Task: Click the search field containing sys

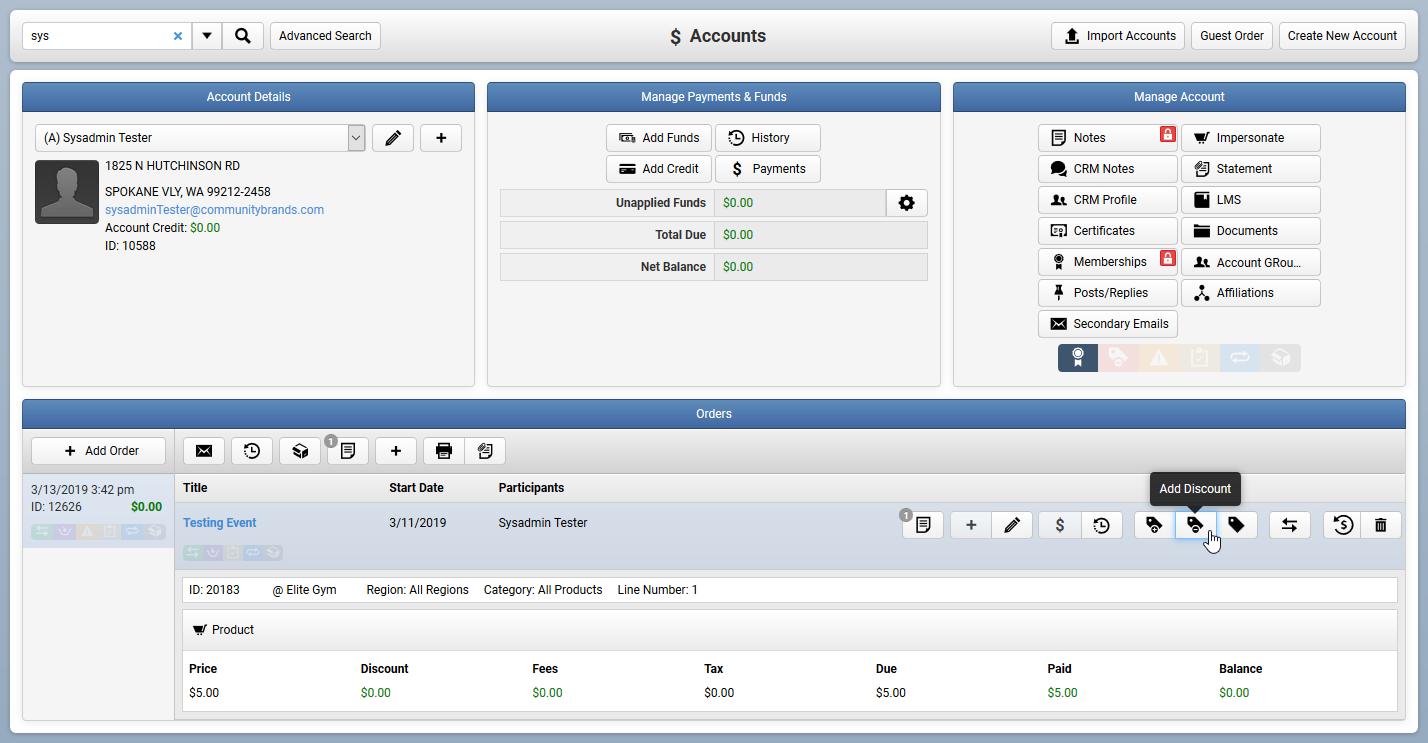Action: (x=99, y=36)
